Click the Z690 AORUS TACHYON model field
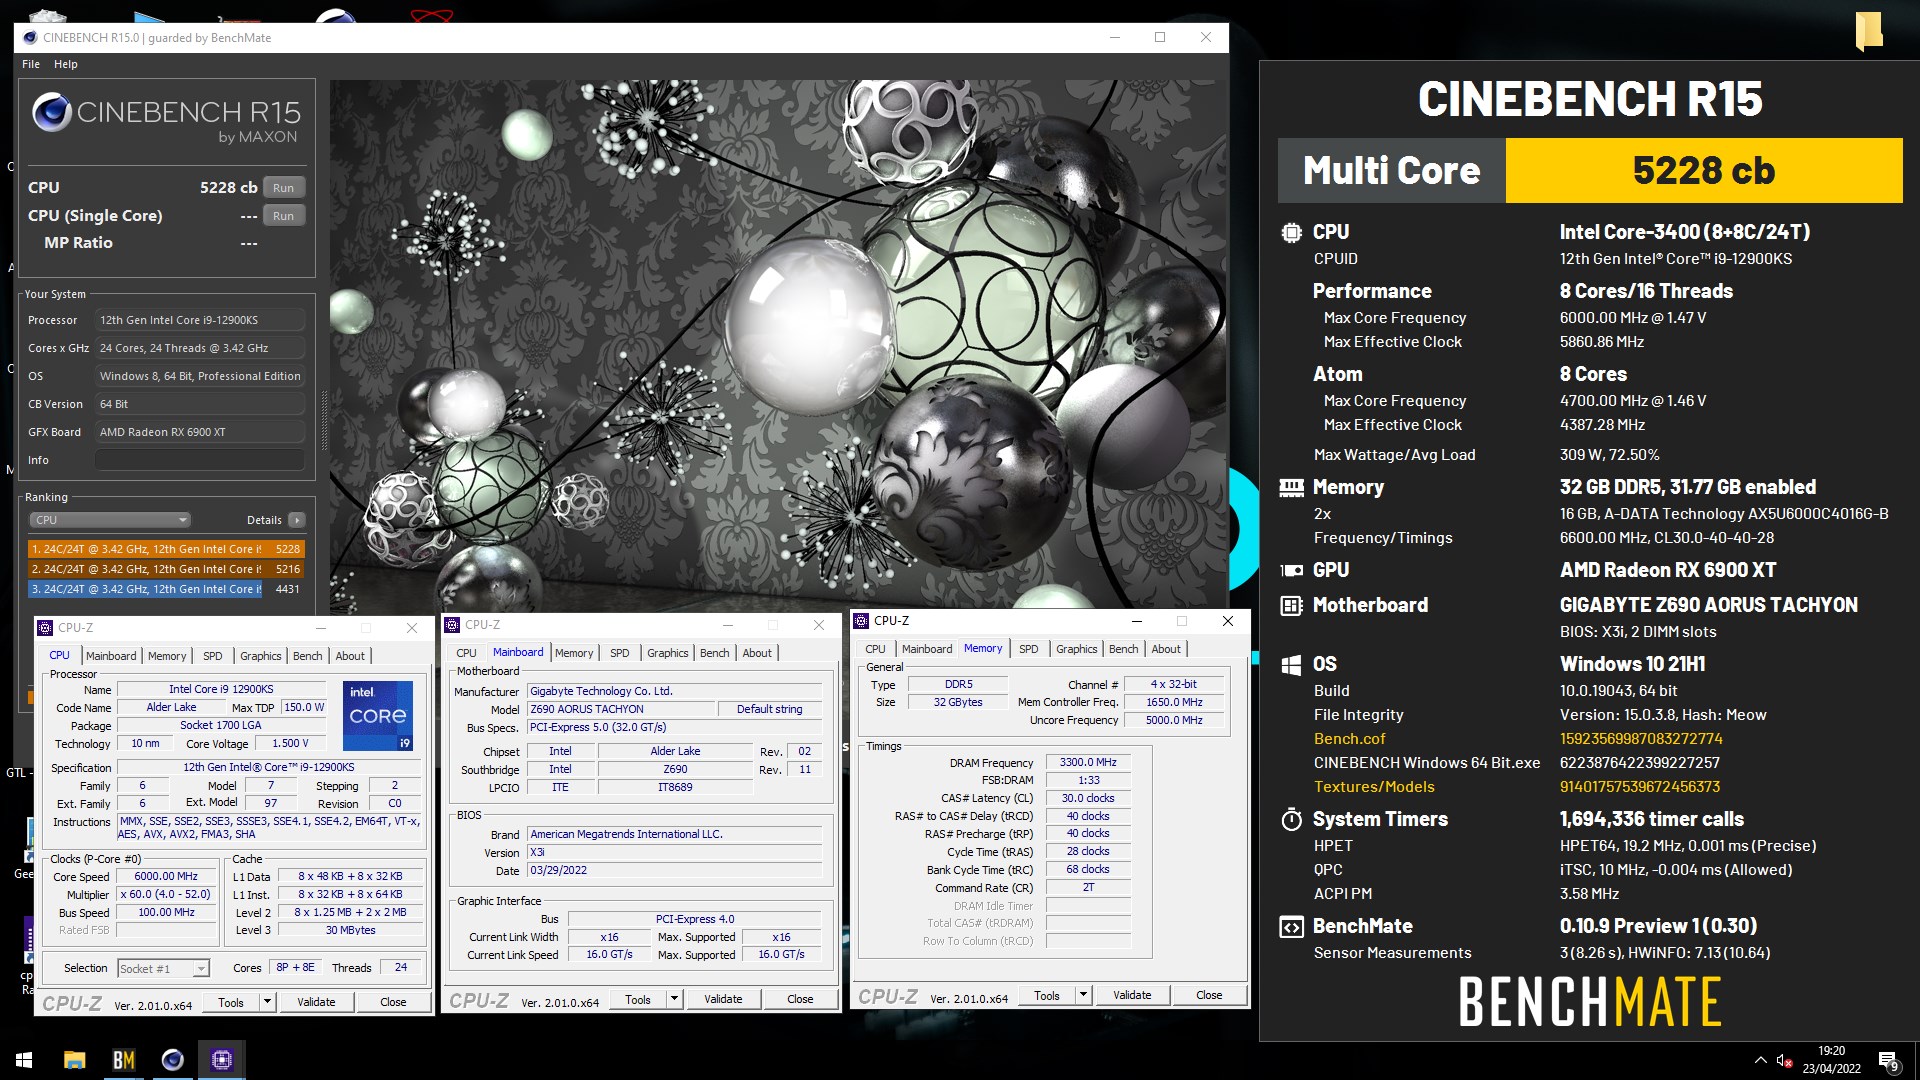The width and height of the screenshot is (1920, 1080). click(621, 709)
